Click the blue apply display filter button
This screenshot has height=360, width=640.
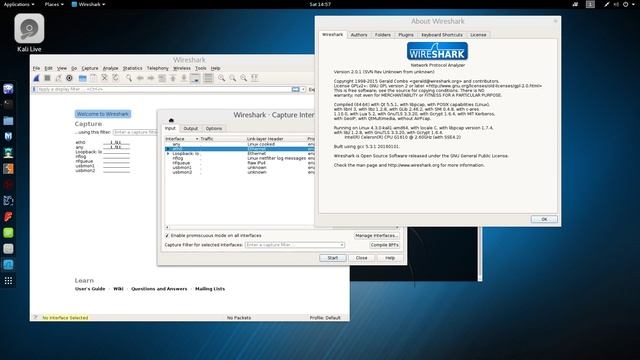pos(296,89)
